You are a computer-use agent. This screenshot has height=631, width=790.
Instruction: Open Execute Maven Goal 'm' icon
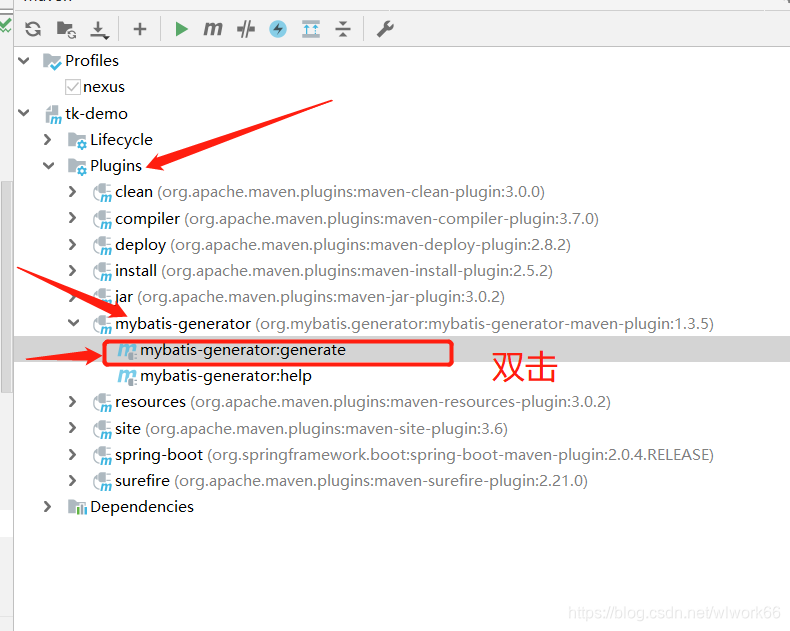tap(213, 29)
